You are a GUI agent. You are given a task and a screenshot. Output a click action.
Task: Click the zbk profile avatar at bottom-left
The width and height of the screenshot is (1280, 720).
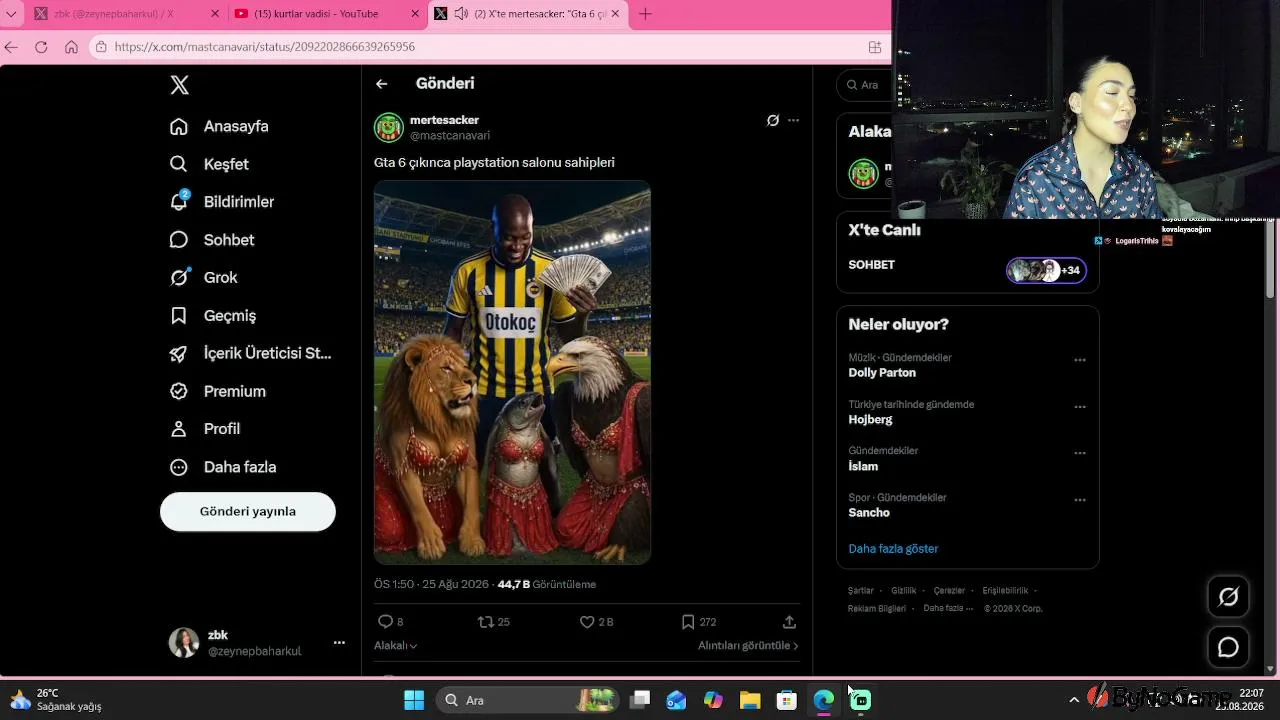tap(184, 643)
